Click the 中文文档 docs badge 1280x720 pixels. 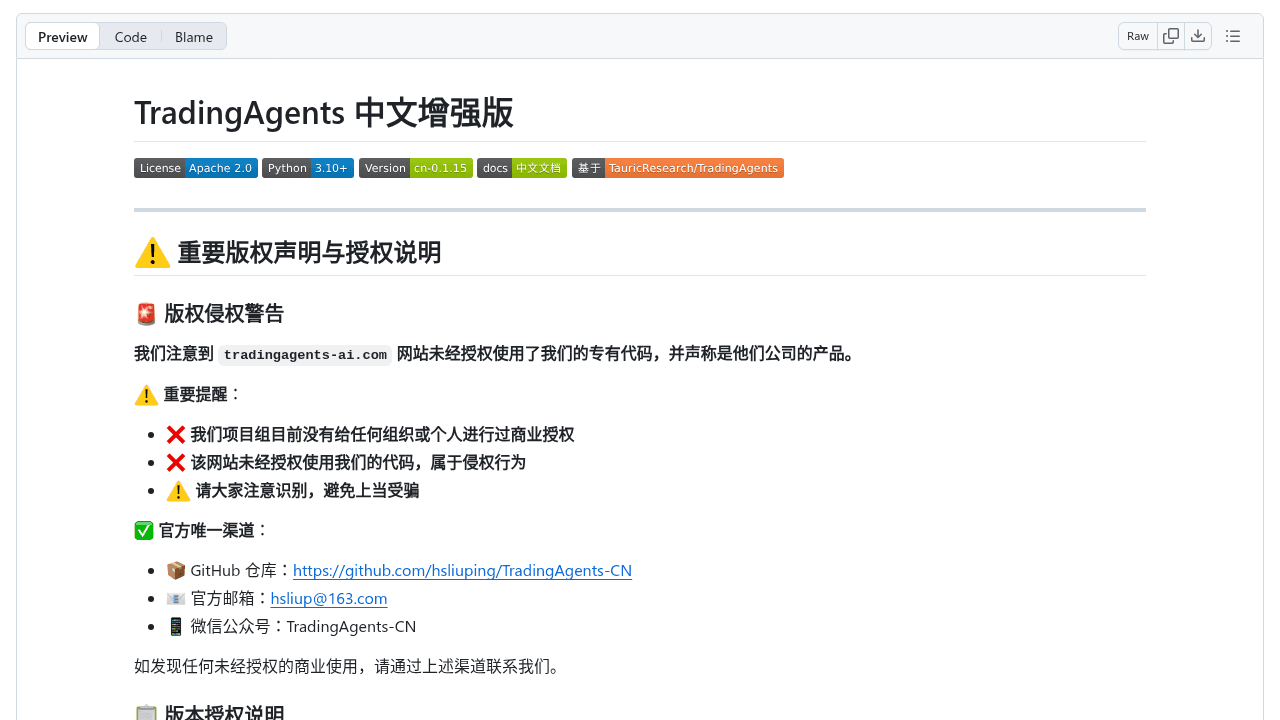(522, 167)
